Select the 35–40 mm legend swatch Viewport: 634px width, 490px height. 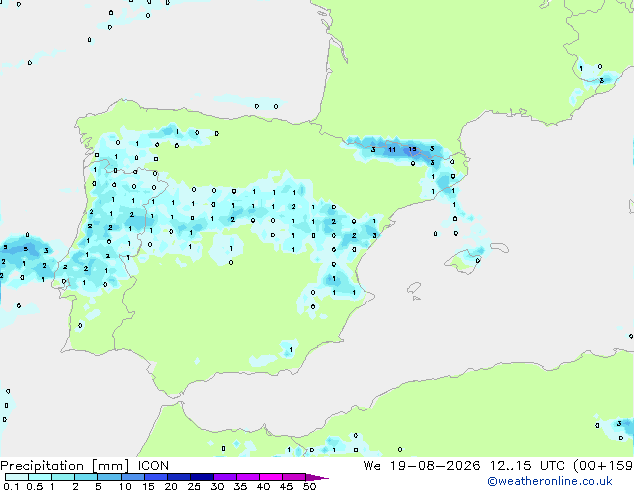tap(247, 477)
